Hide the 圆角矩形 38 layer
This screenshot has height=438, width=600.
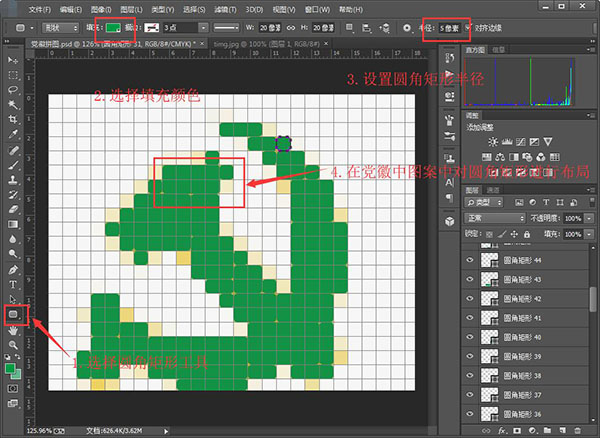pos(470,375)
